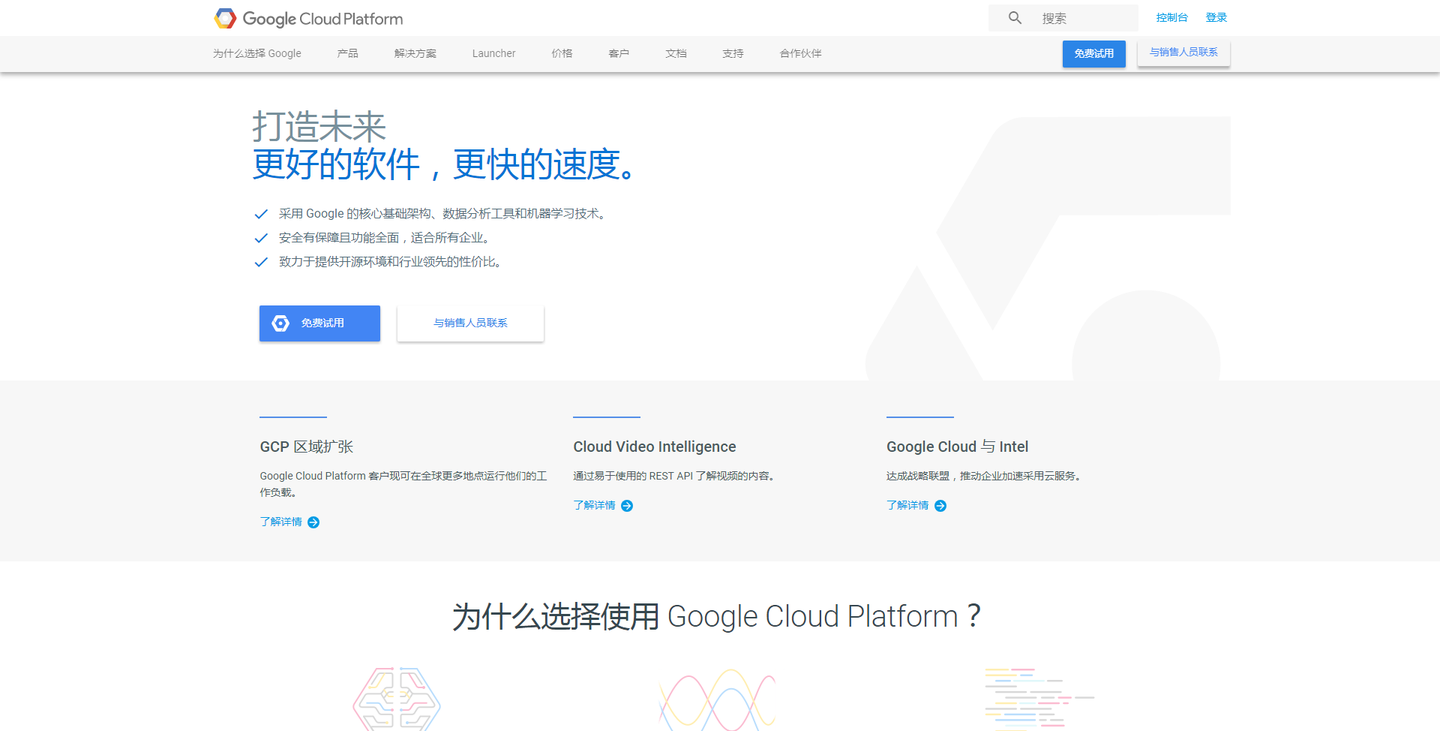Open 为什么选择 Google menu item
The height and width of the screenshot is (731, 1440).
(257, 54)
